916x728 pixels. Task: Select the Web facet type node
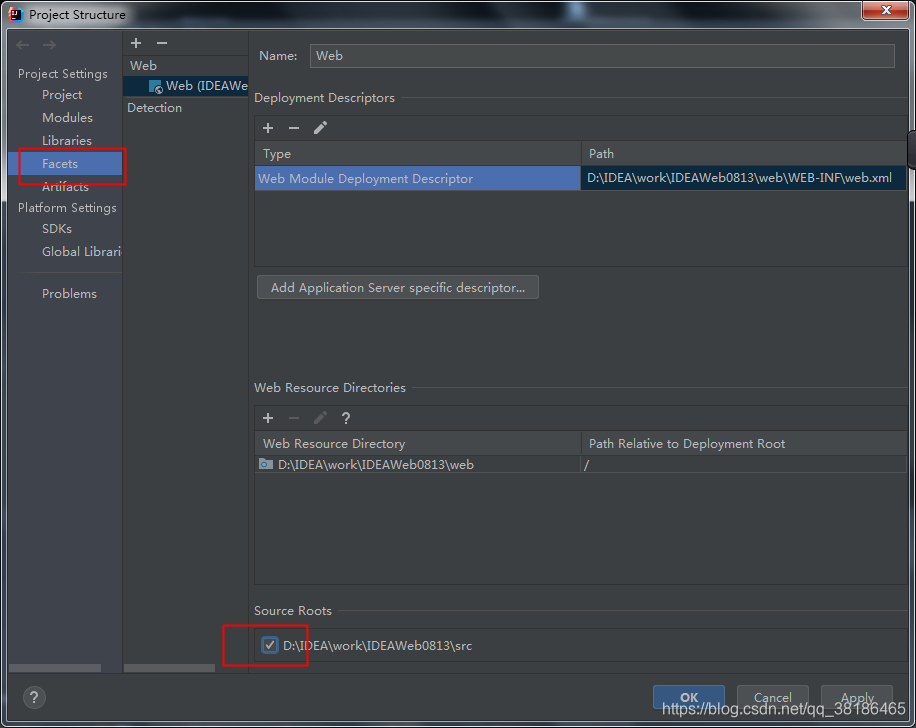click(x=143, y=65)
